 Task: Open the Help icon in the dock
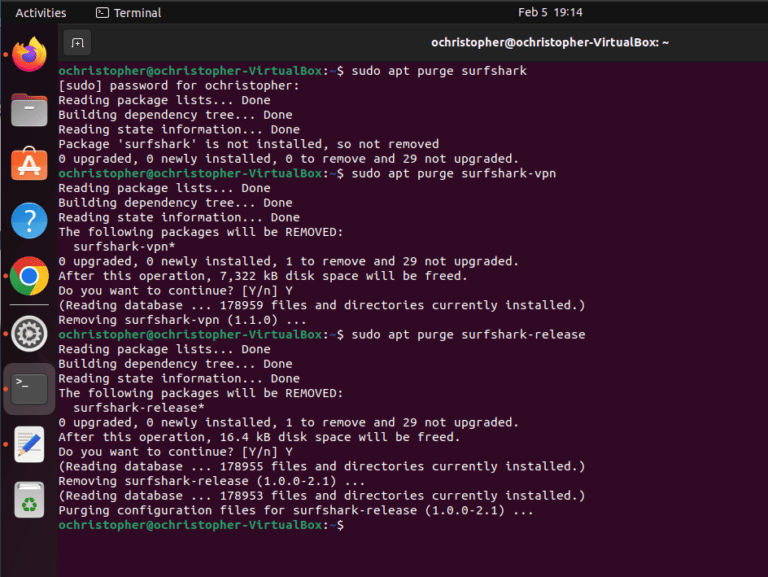[x=29, y=220]
